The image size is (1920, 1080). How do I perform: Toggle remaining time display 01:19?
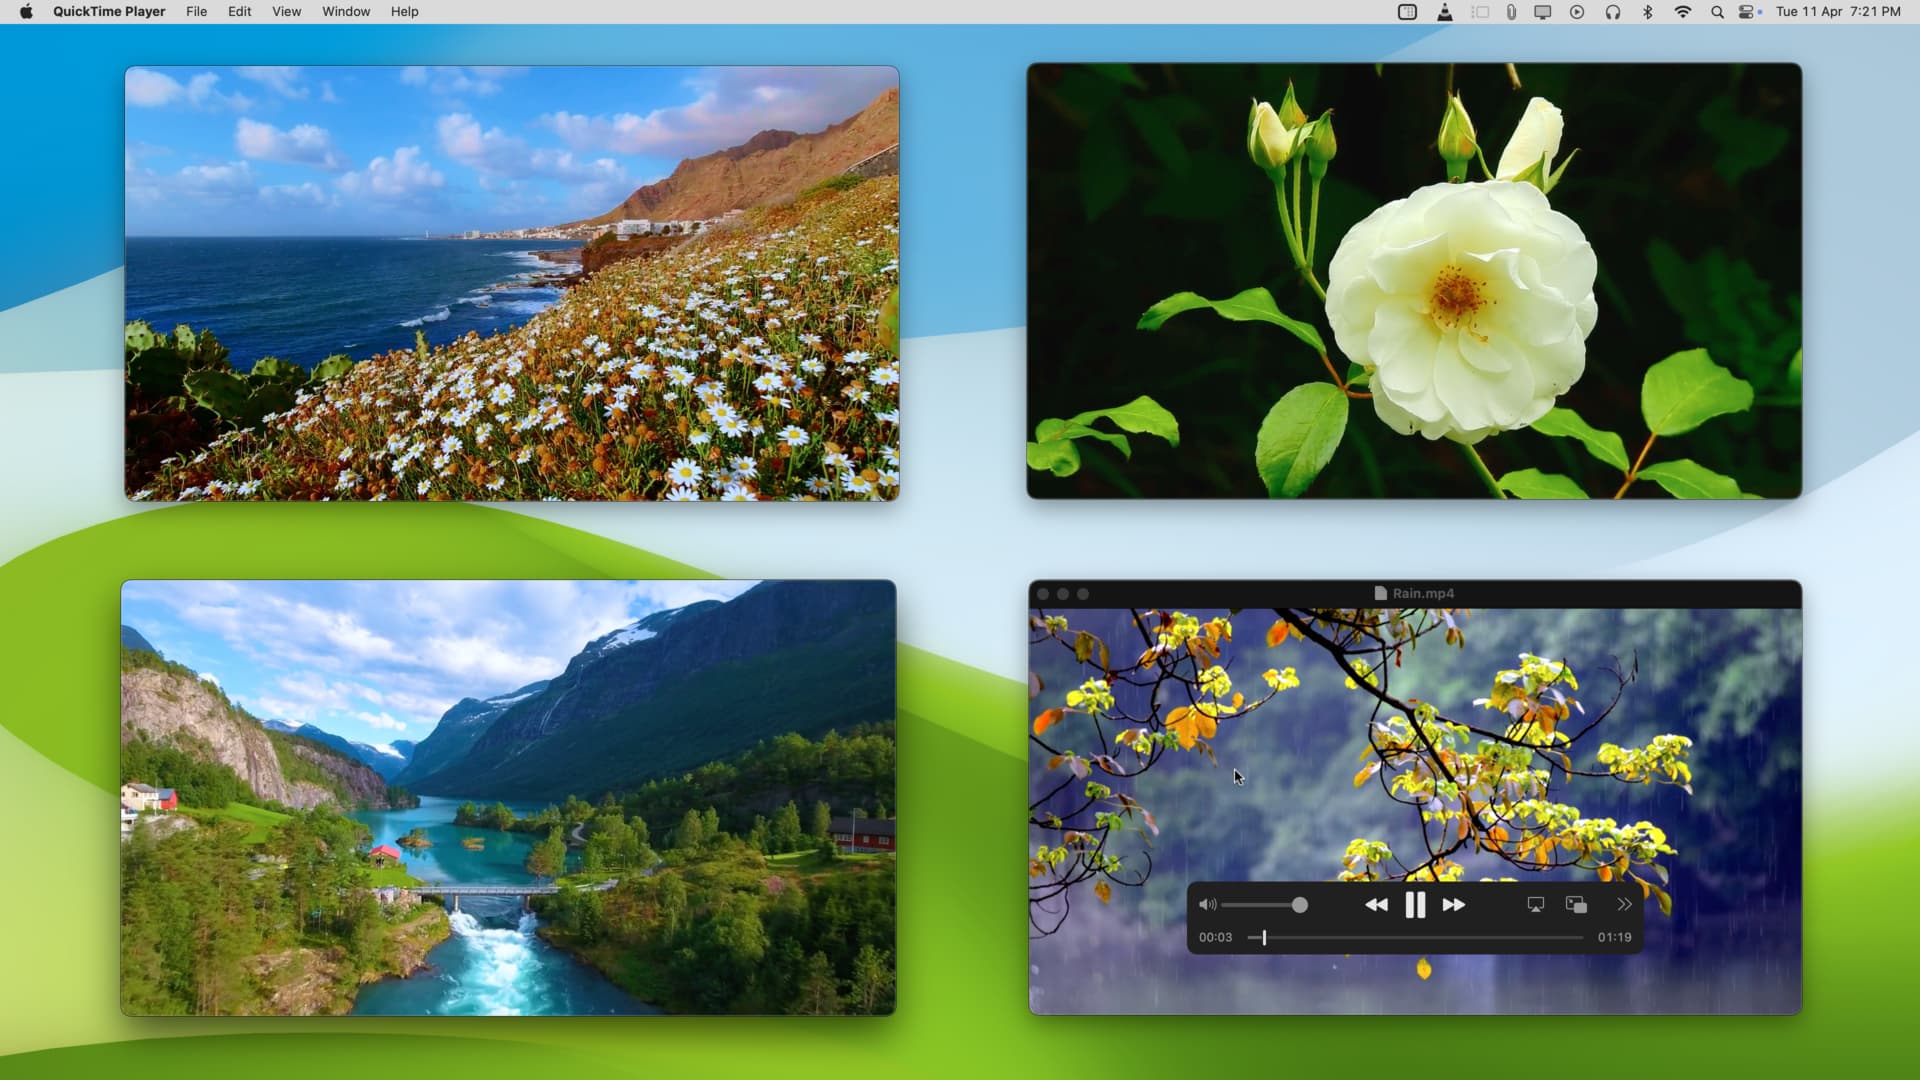(1614, 938)
